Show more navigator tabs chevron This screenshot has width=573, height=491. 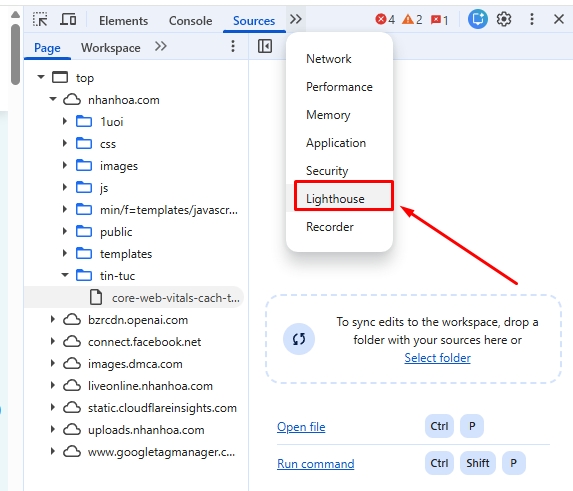(x=161, y=46)
